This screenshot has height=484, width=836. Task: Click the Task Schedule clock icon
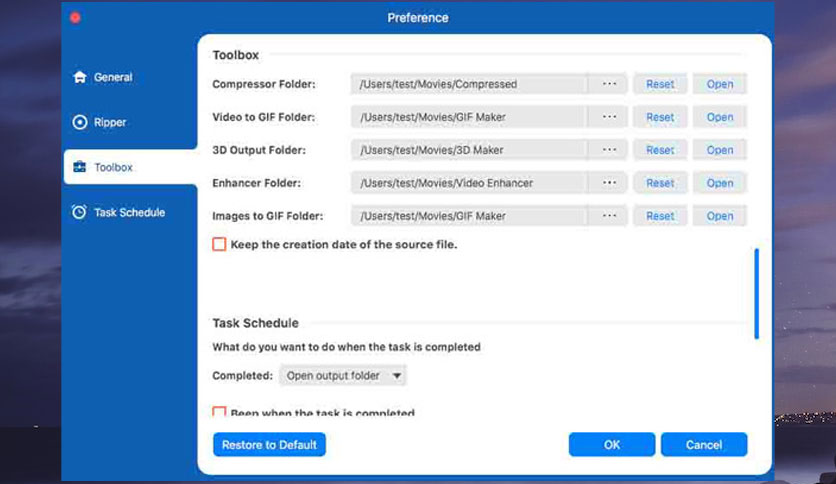[79, 212]
